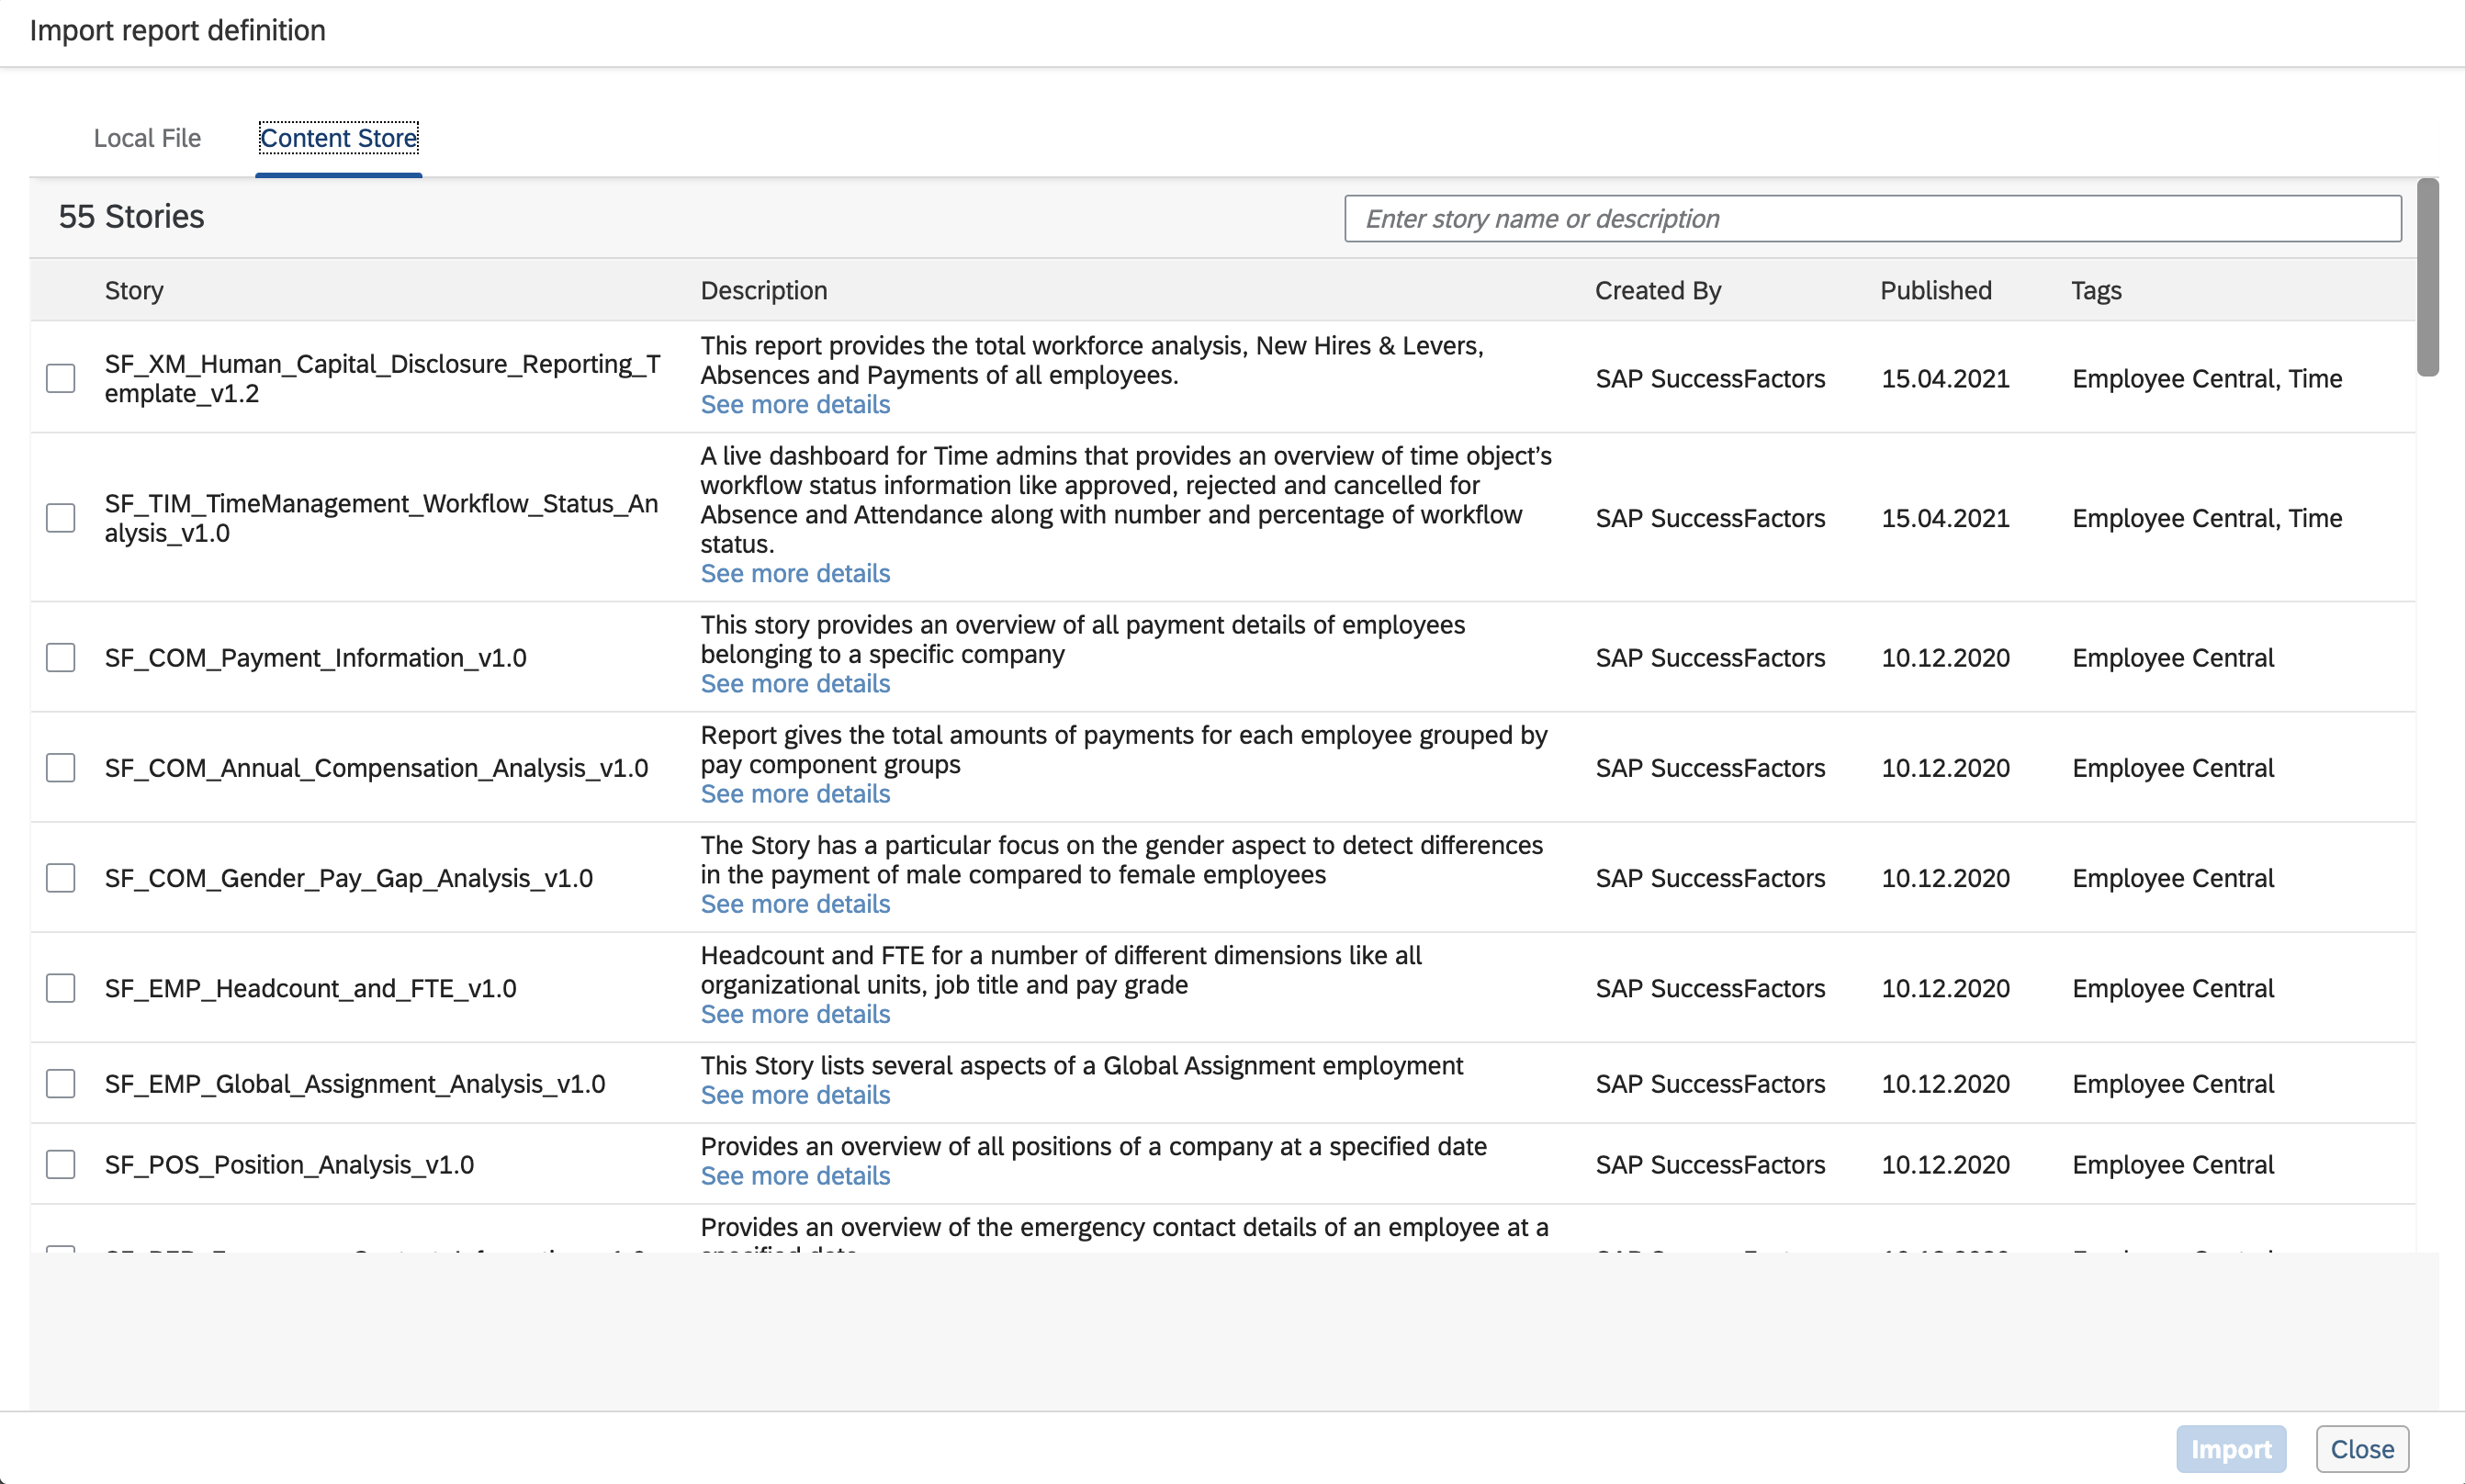View more details for Payment Information story
This screenshot has width=2465, height=1484.
[x=795, y=684]
